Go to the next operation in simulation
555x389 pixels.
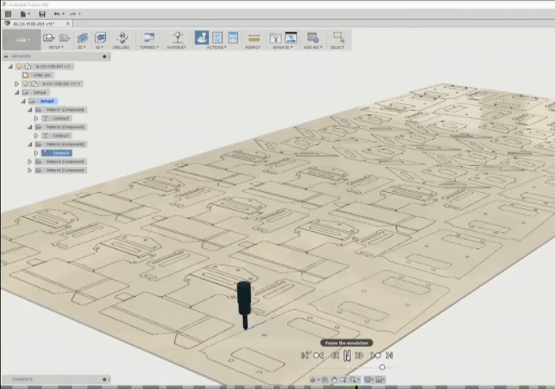[376, 355]
